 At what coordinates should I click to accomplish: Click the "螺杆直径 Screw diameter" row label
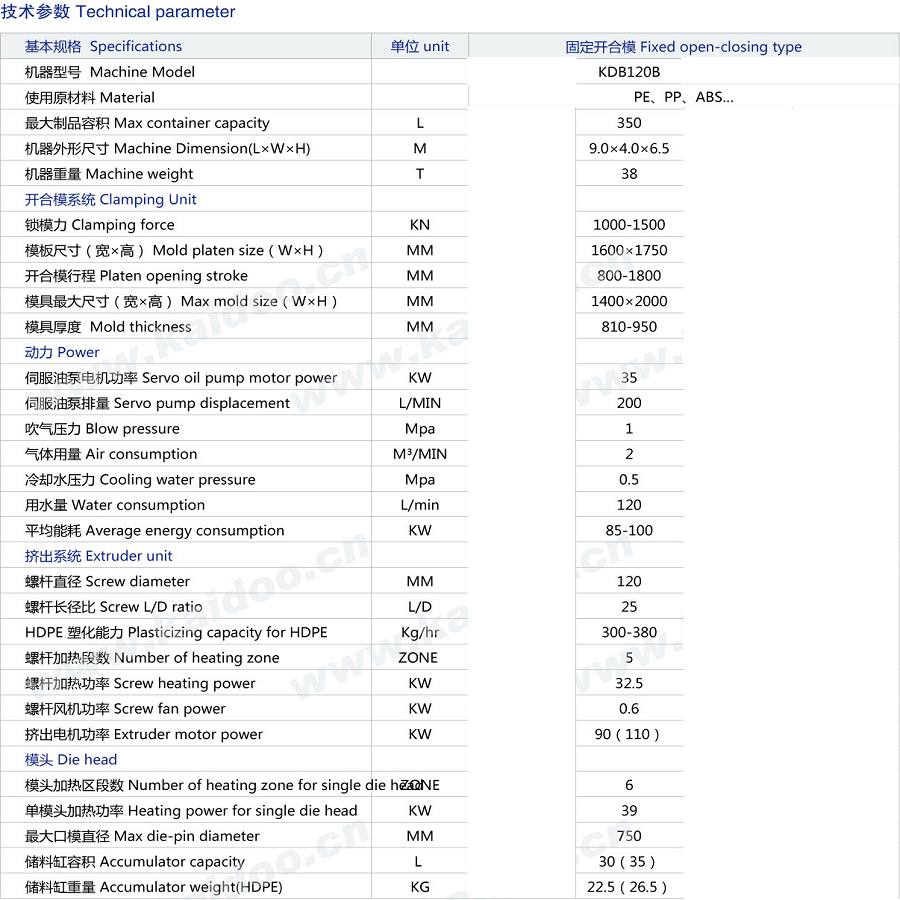coord(107,581)
